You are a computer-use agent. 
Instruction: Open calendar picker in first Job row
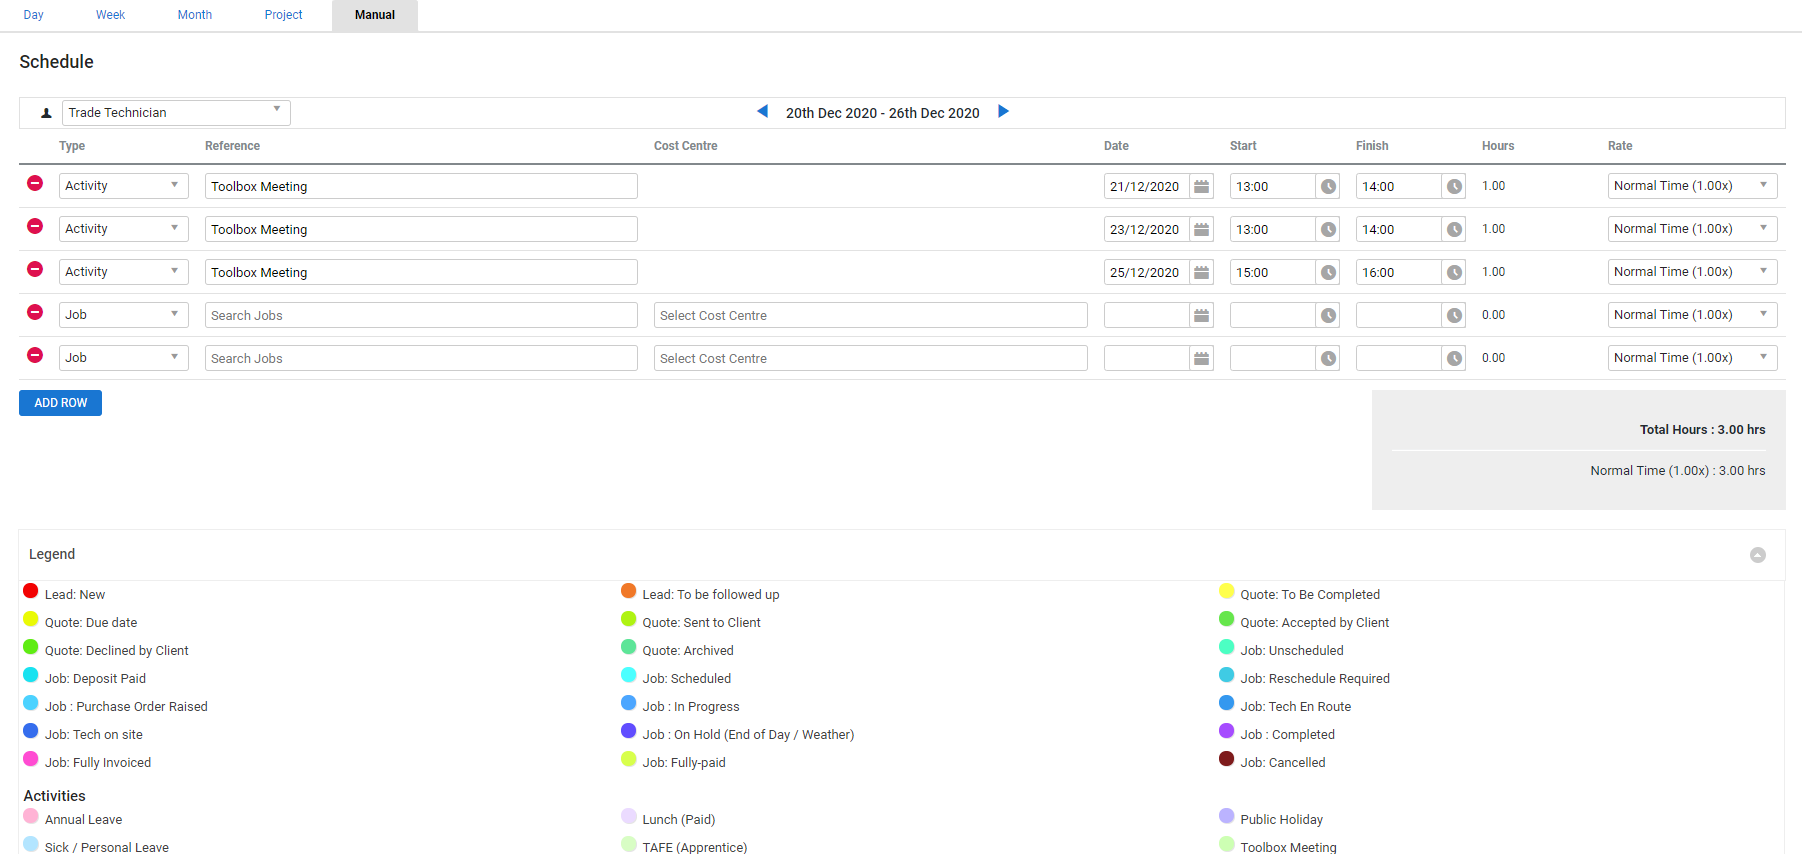coord(1202,315)
